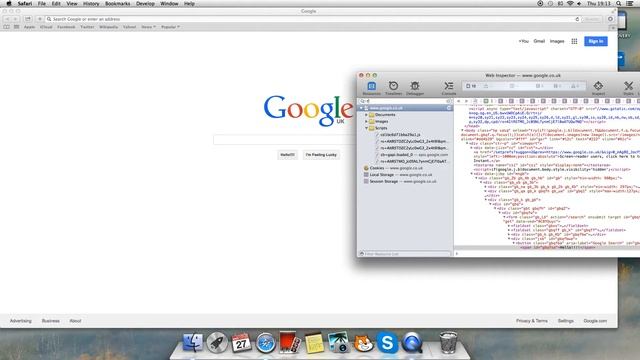
Task: Click the Google apps grid icon
Action: click(x=574, y=41)
